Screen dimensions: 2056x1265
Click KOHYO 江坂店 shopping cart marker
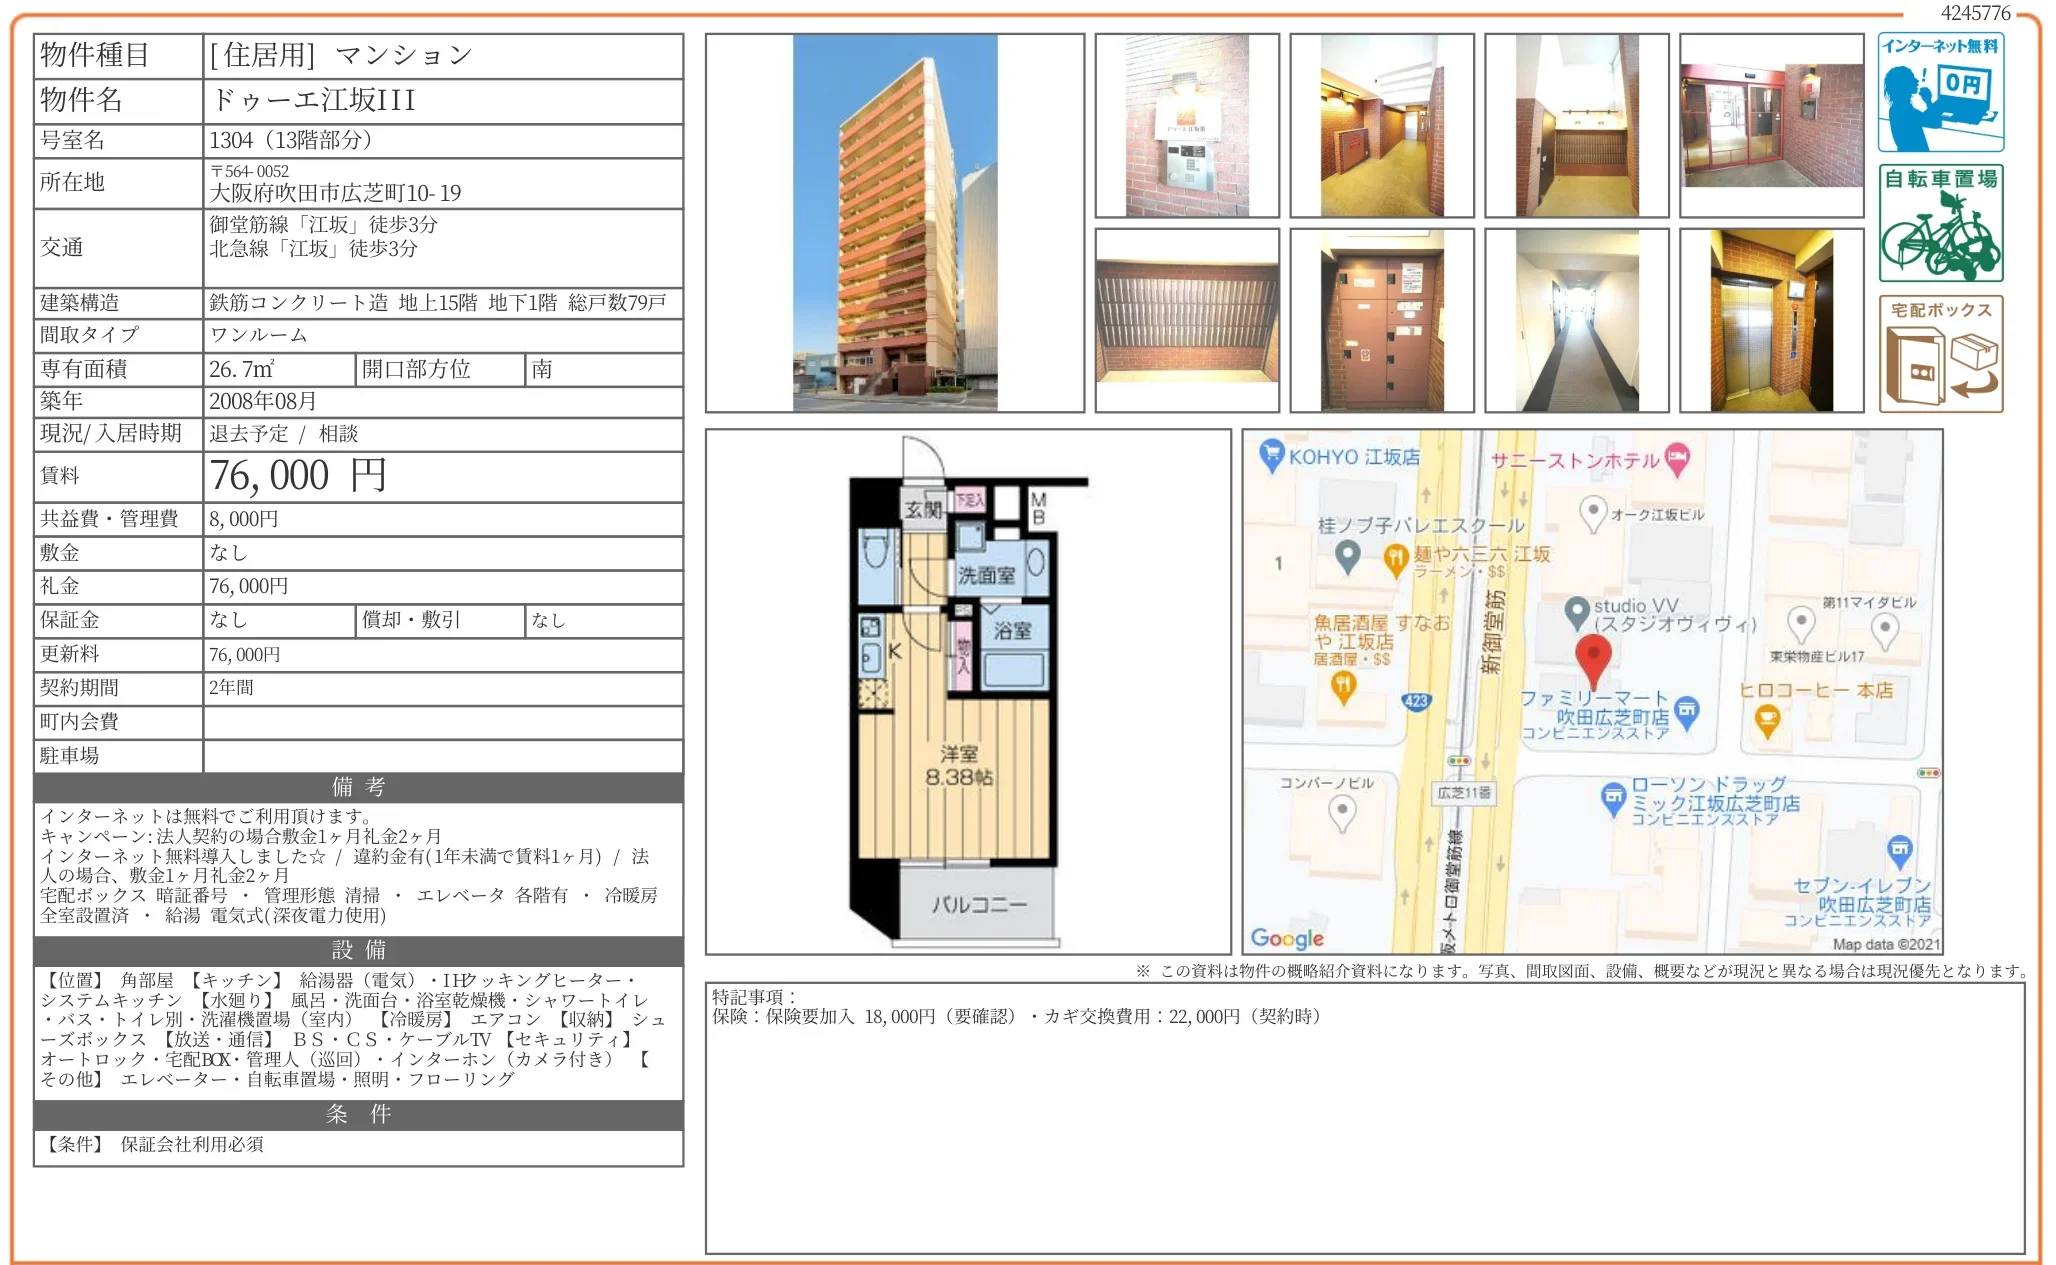pyautogui.click(x=1270, y=456)
